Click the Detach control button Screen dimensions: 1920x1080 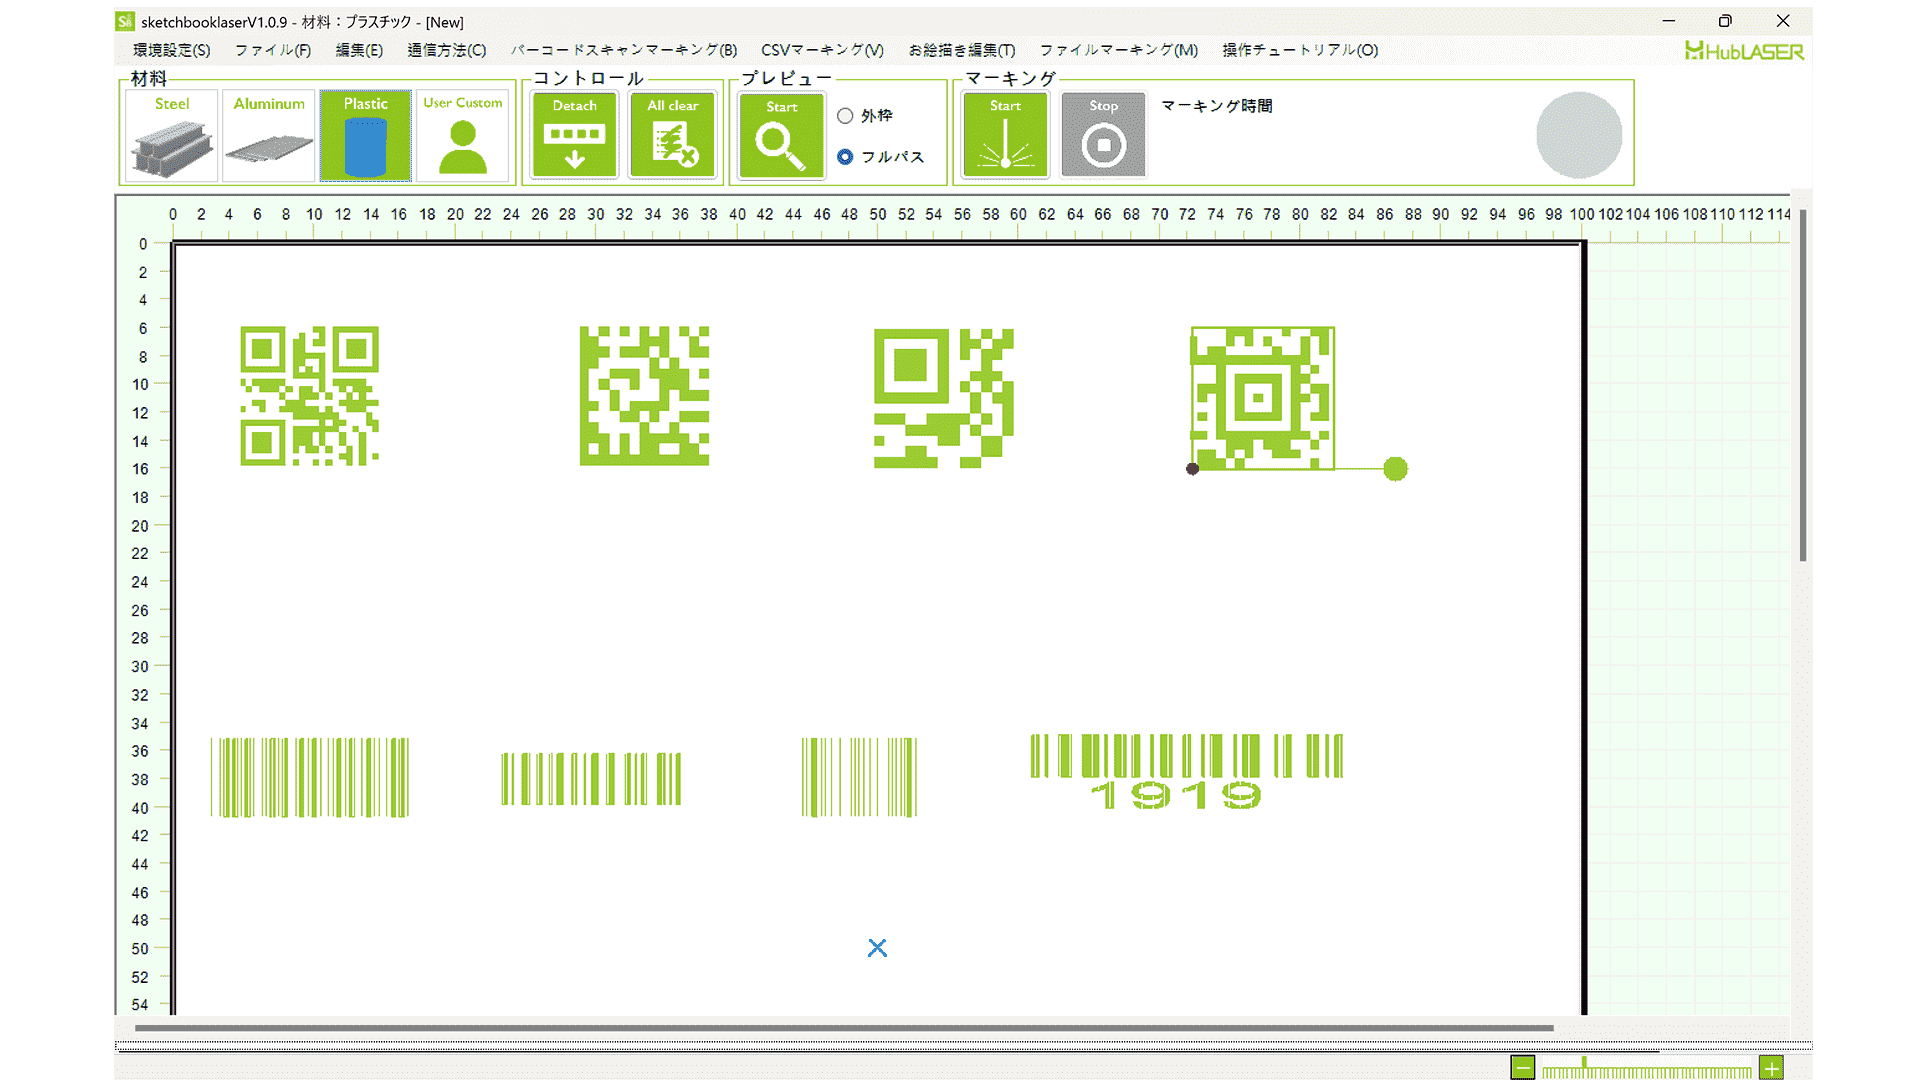[x=575, y=135]
